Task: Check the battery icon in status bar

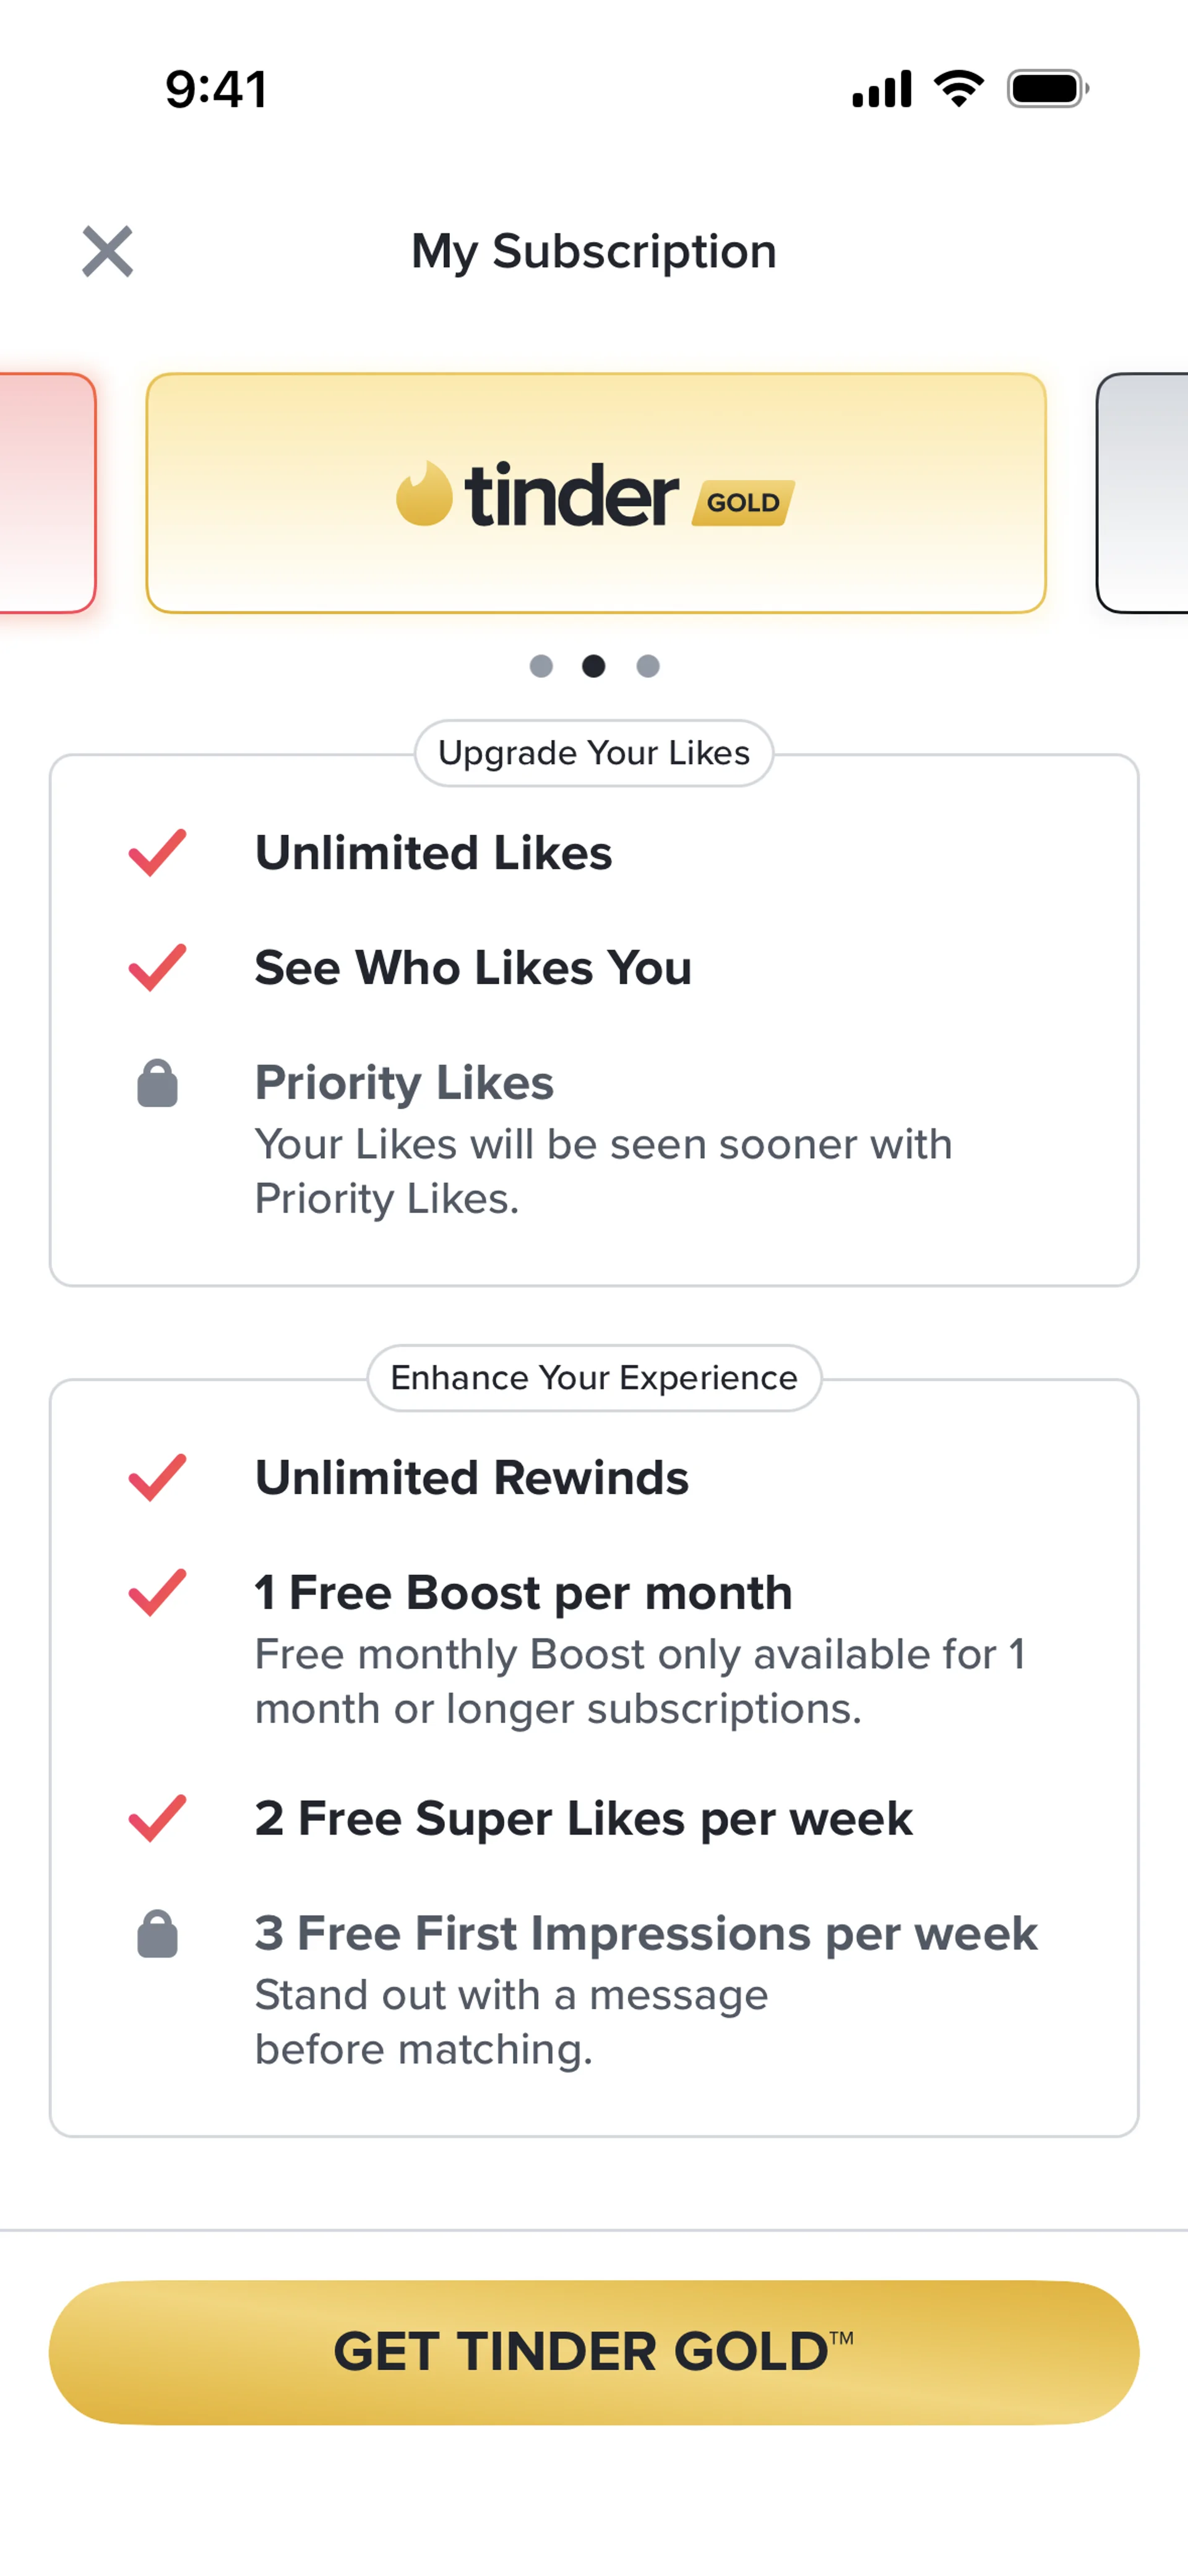Action: [x=1046, y=89]
